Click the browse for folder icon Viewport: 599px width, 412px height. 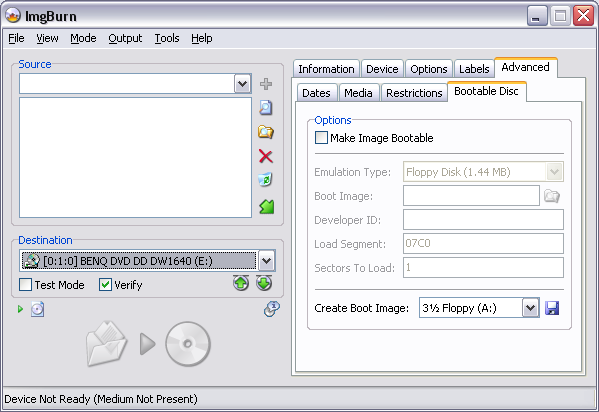click(266, 132)
